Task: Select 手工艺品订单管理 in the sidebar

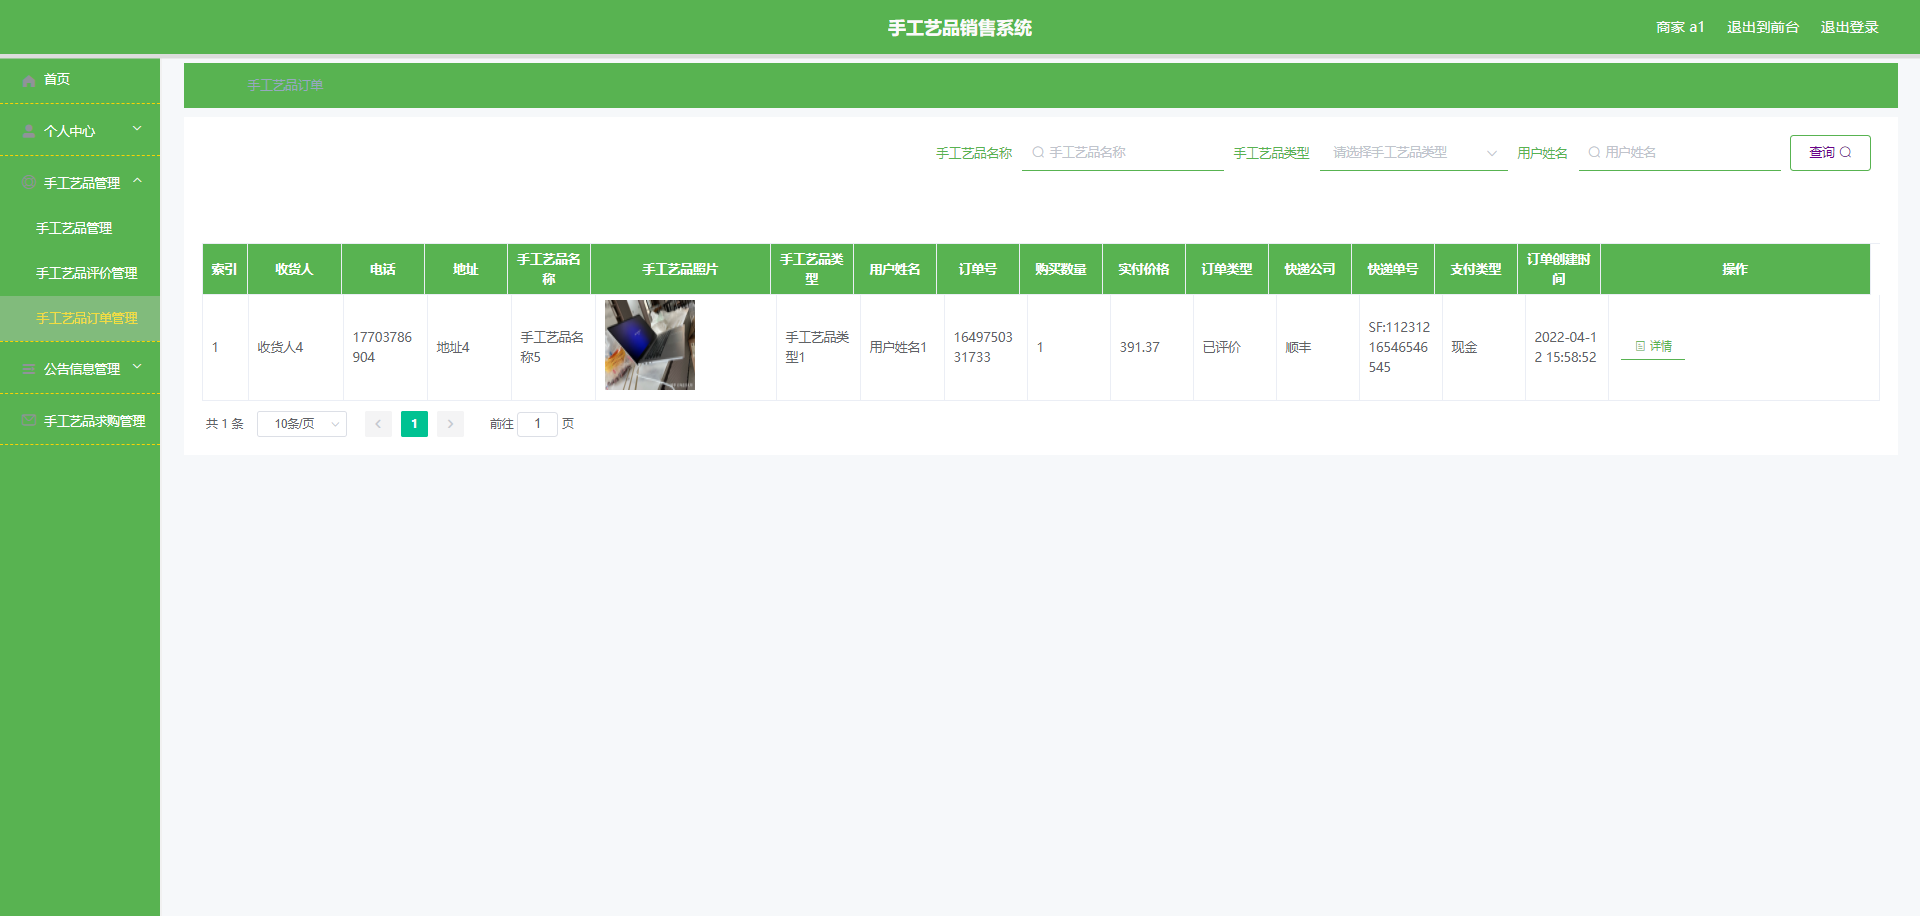Action: 87,318
